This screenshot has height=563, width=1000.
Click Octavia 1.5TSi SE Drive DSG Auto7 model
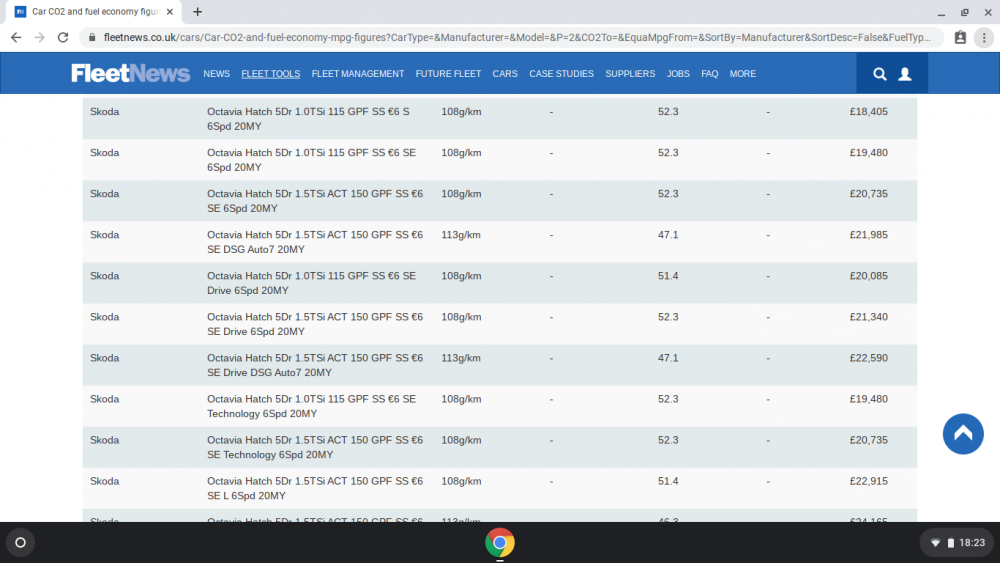point(315,365)
